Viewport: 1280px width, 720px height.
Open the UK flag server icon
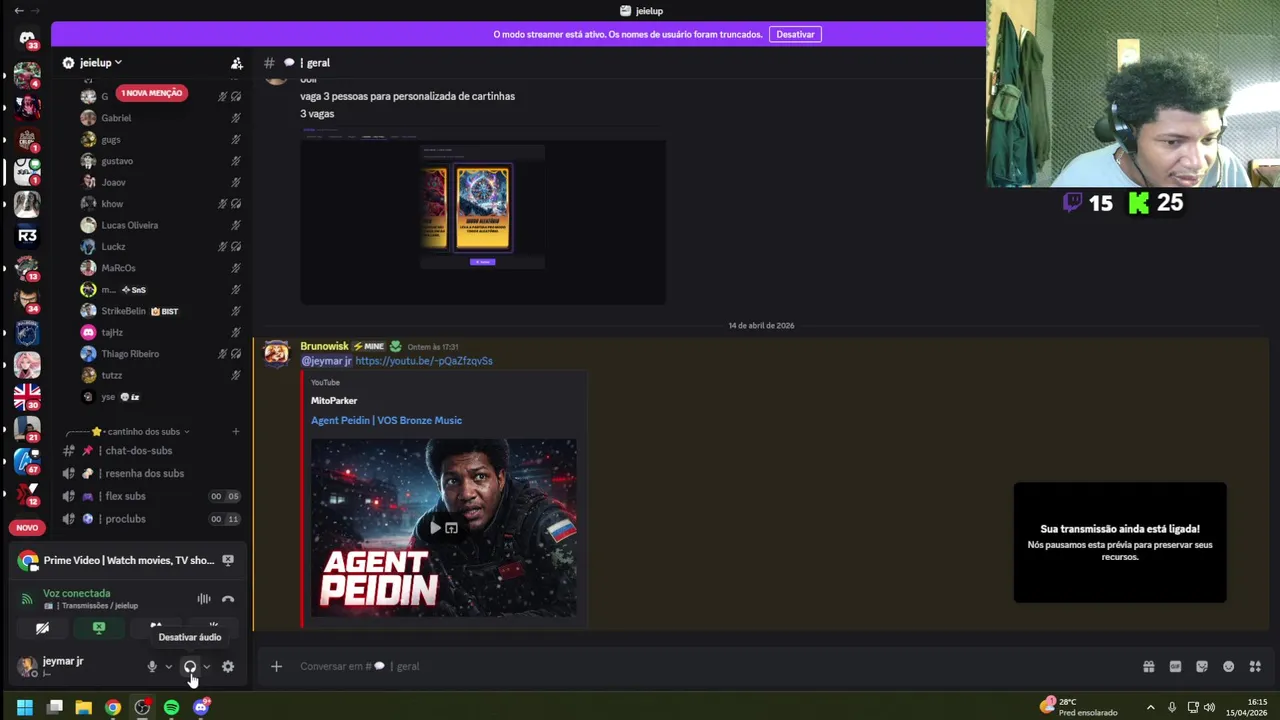point(27,396)
